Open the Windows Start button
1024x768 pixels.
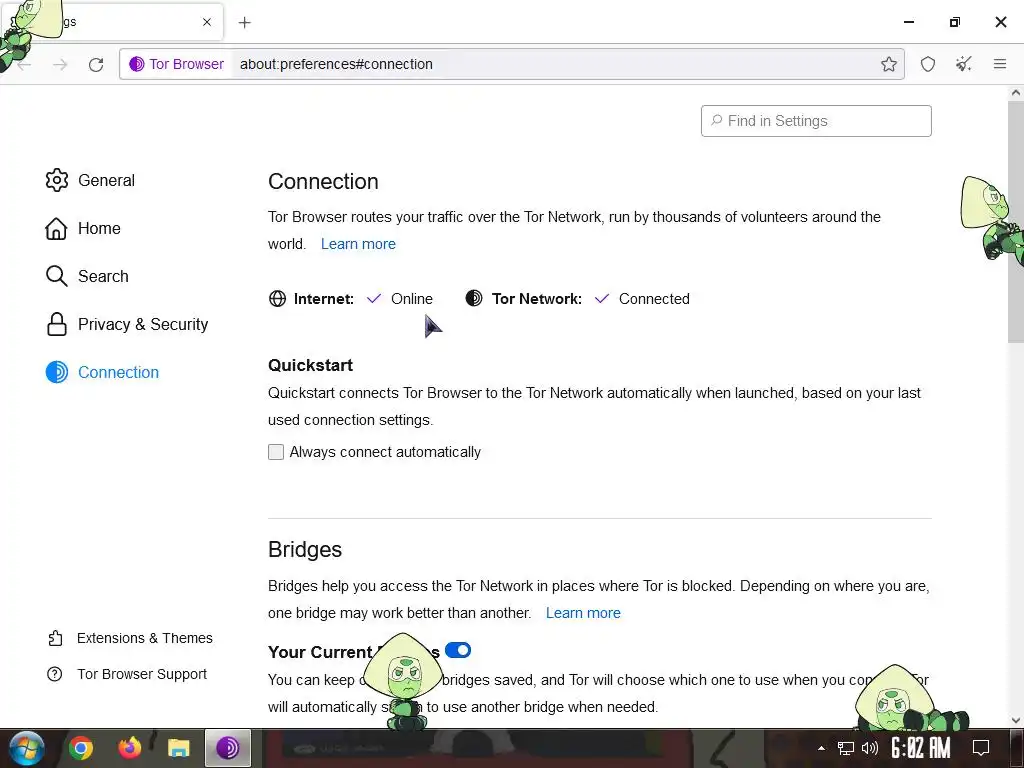click(26, 748)
